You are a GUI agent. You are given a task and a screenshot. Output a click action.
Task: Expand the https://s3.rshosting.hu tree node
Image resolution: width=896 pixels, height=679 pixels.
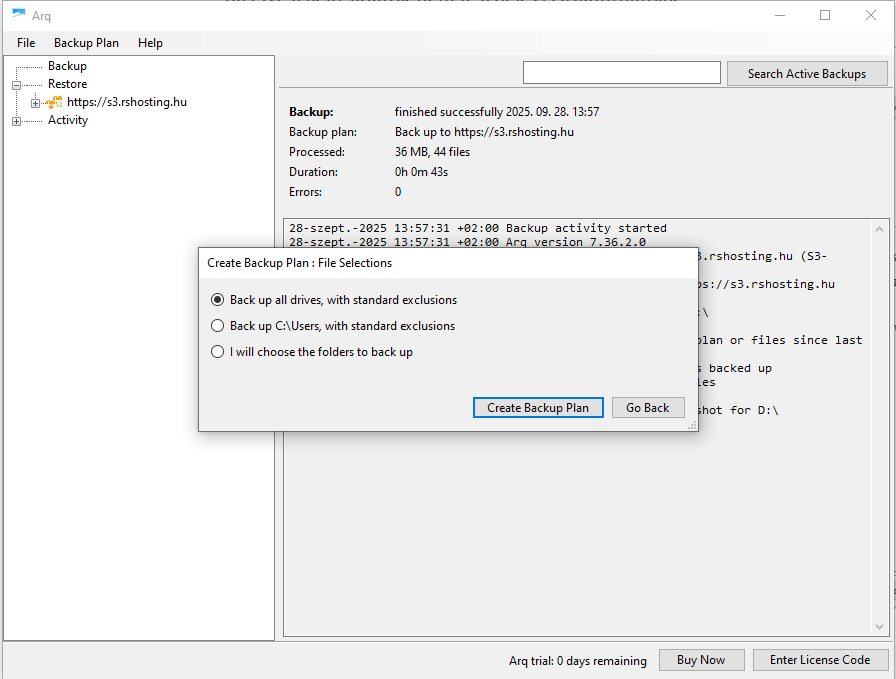pyautogui.click(x=35, y=103)
